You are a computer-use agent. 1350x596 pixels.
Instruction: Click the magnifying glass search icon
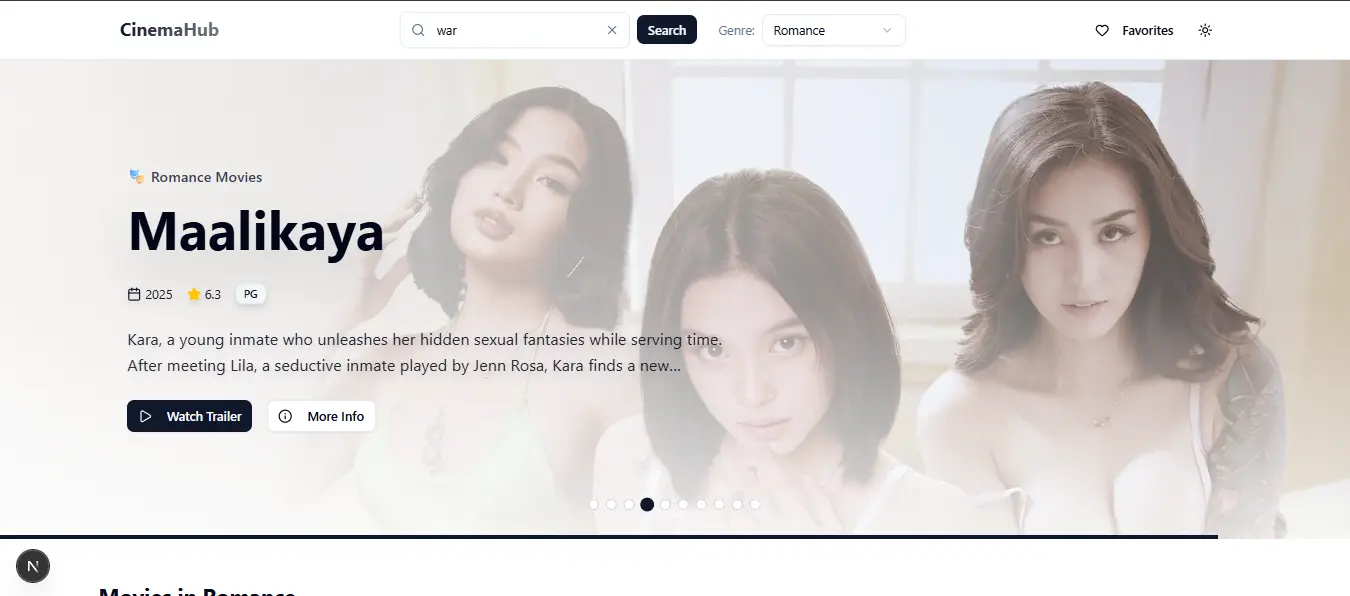(x=419, y=31)
